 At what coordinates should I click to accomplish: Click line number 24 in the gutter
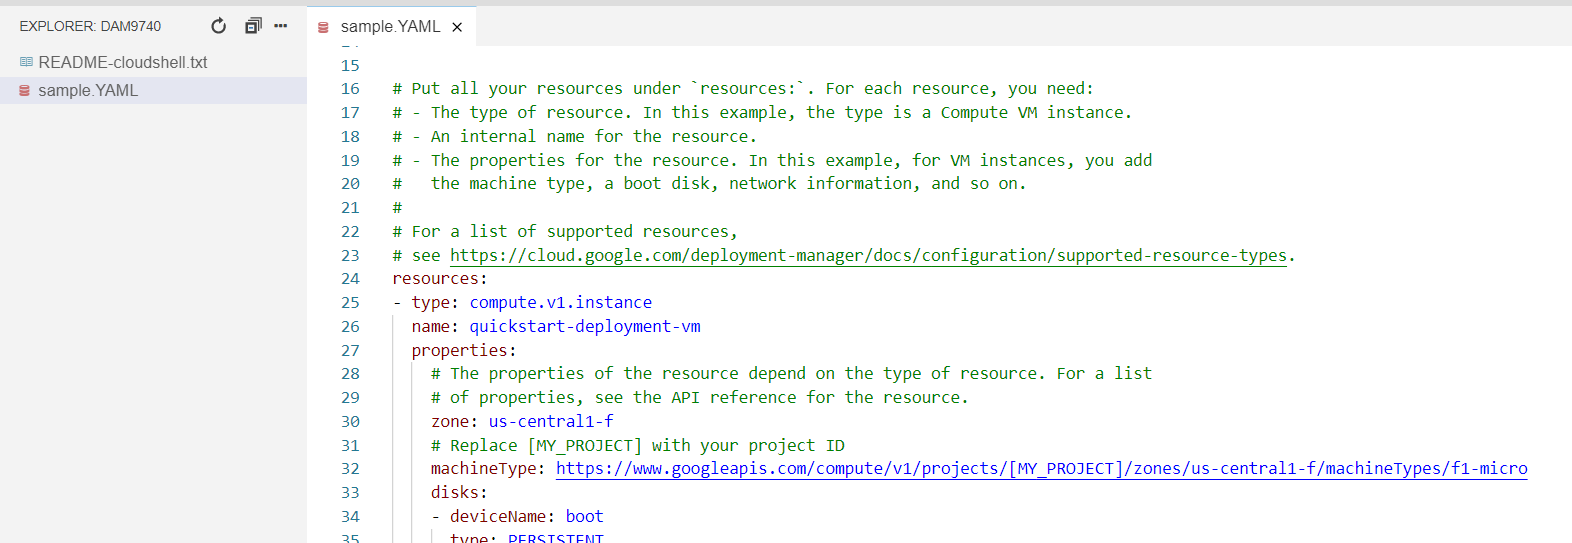click(350, 279)
